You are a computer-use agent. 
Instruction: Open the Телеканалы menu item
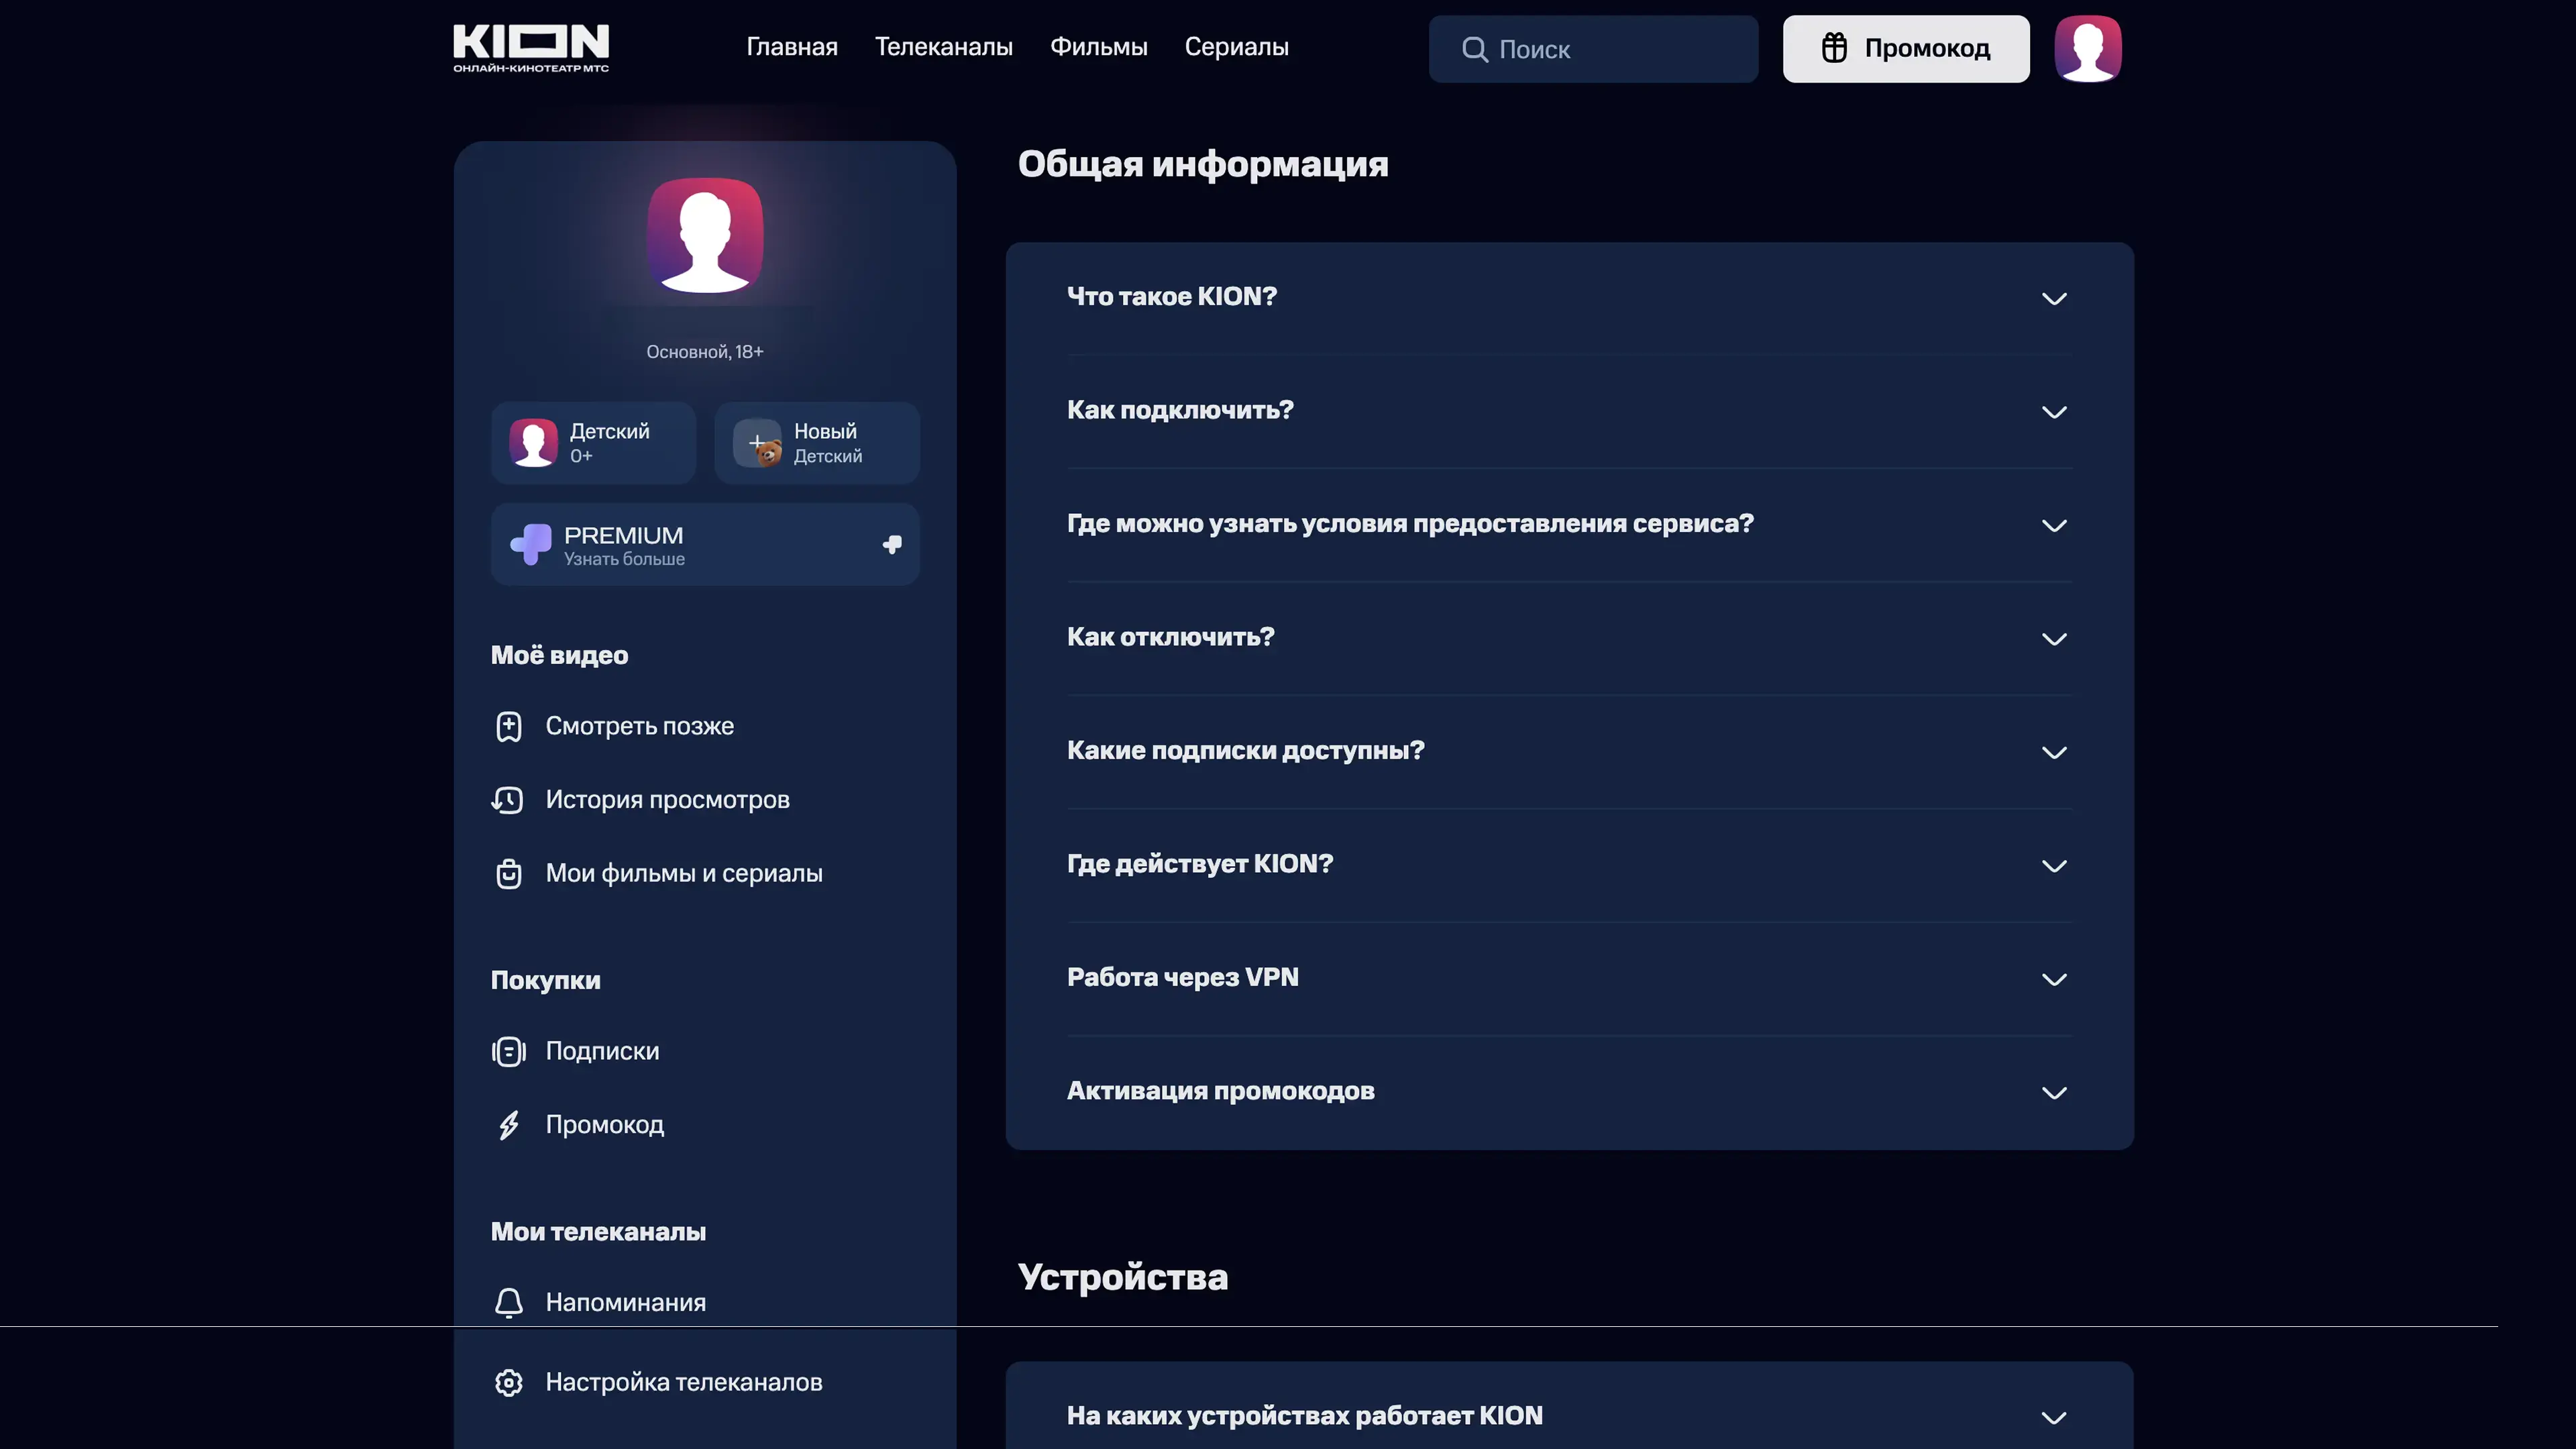943,47
